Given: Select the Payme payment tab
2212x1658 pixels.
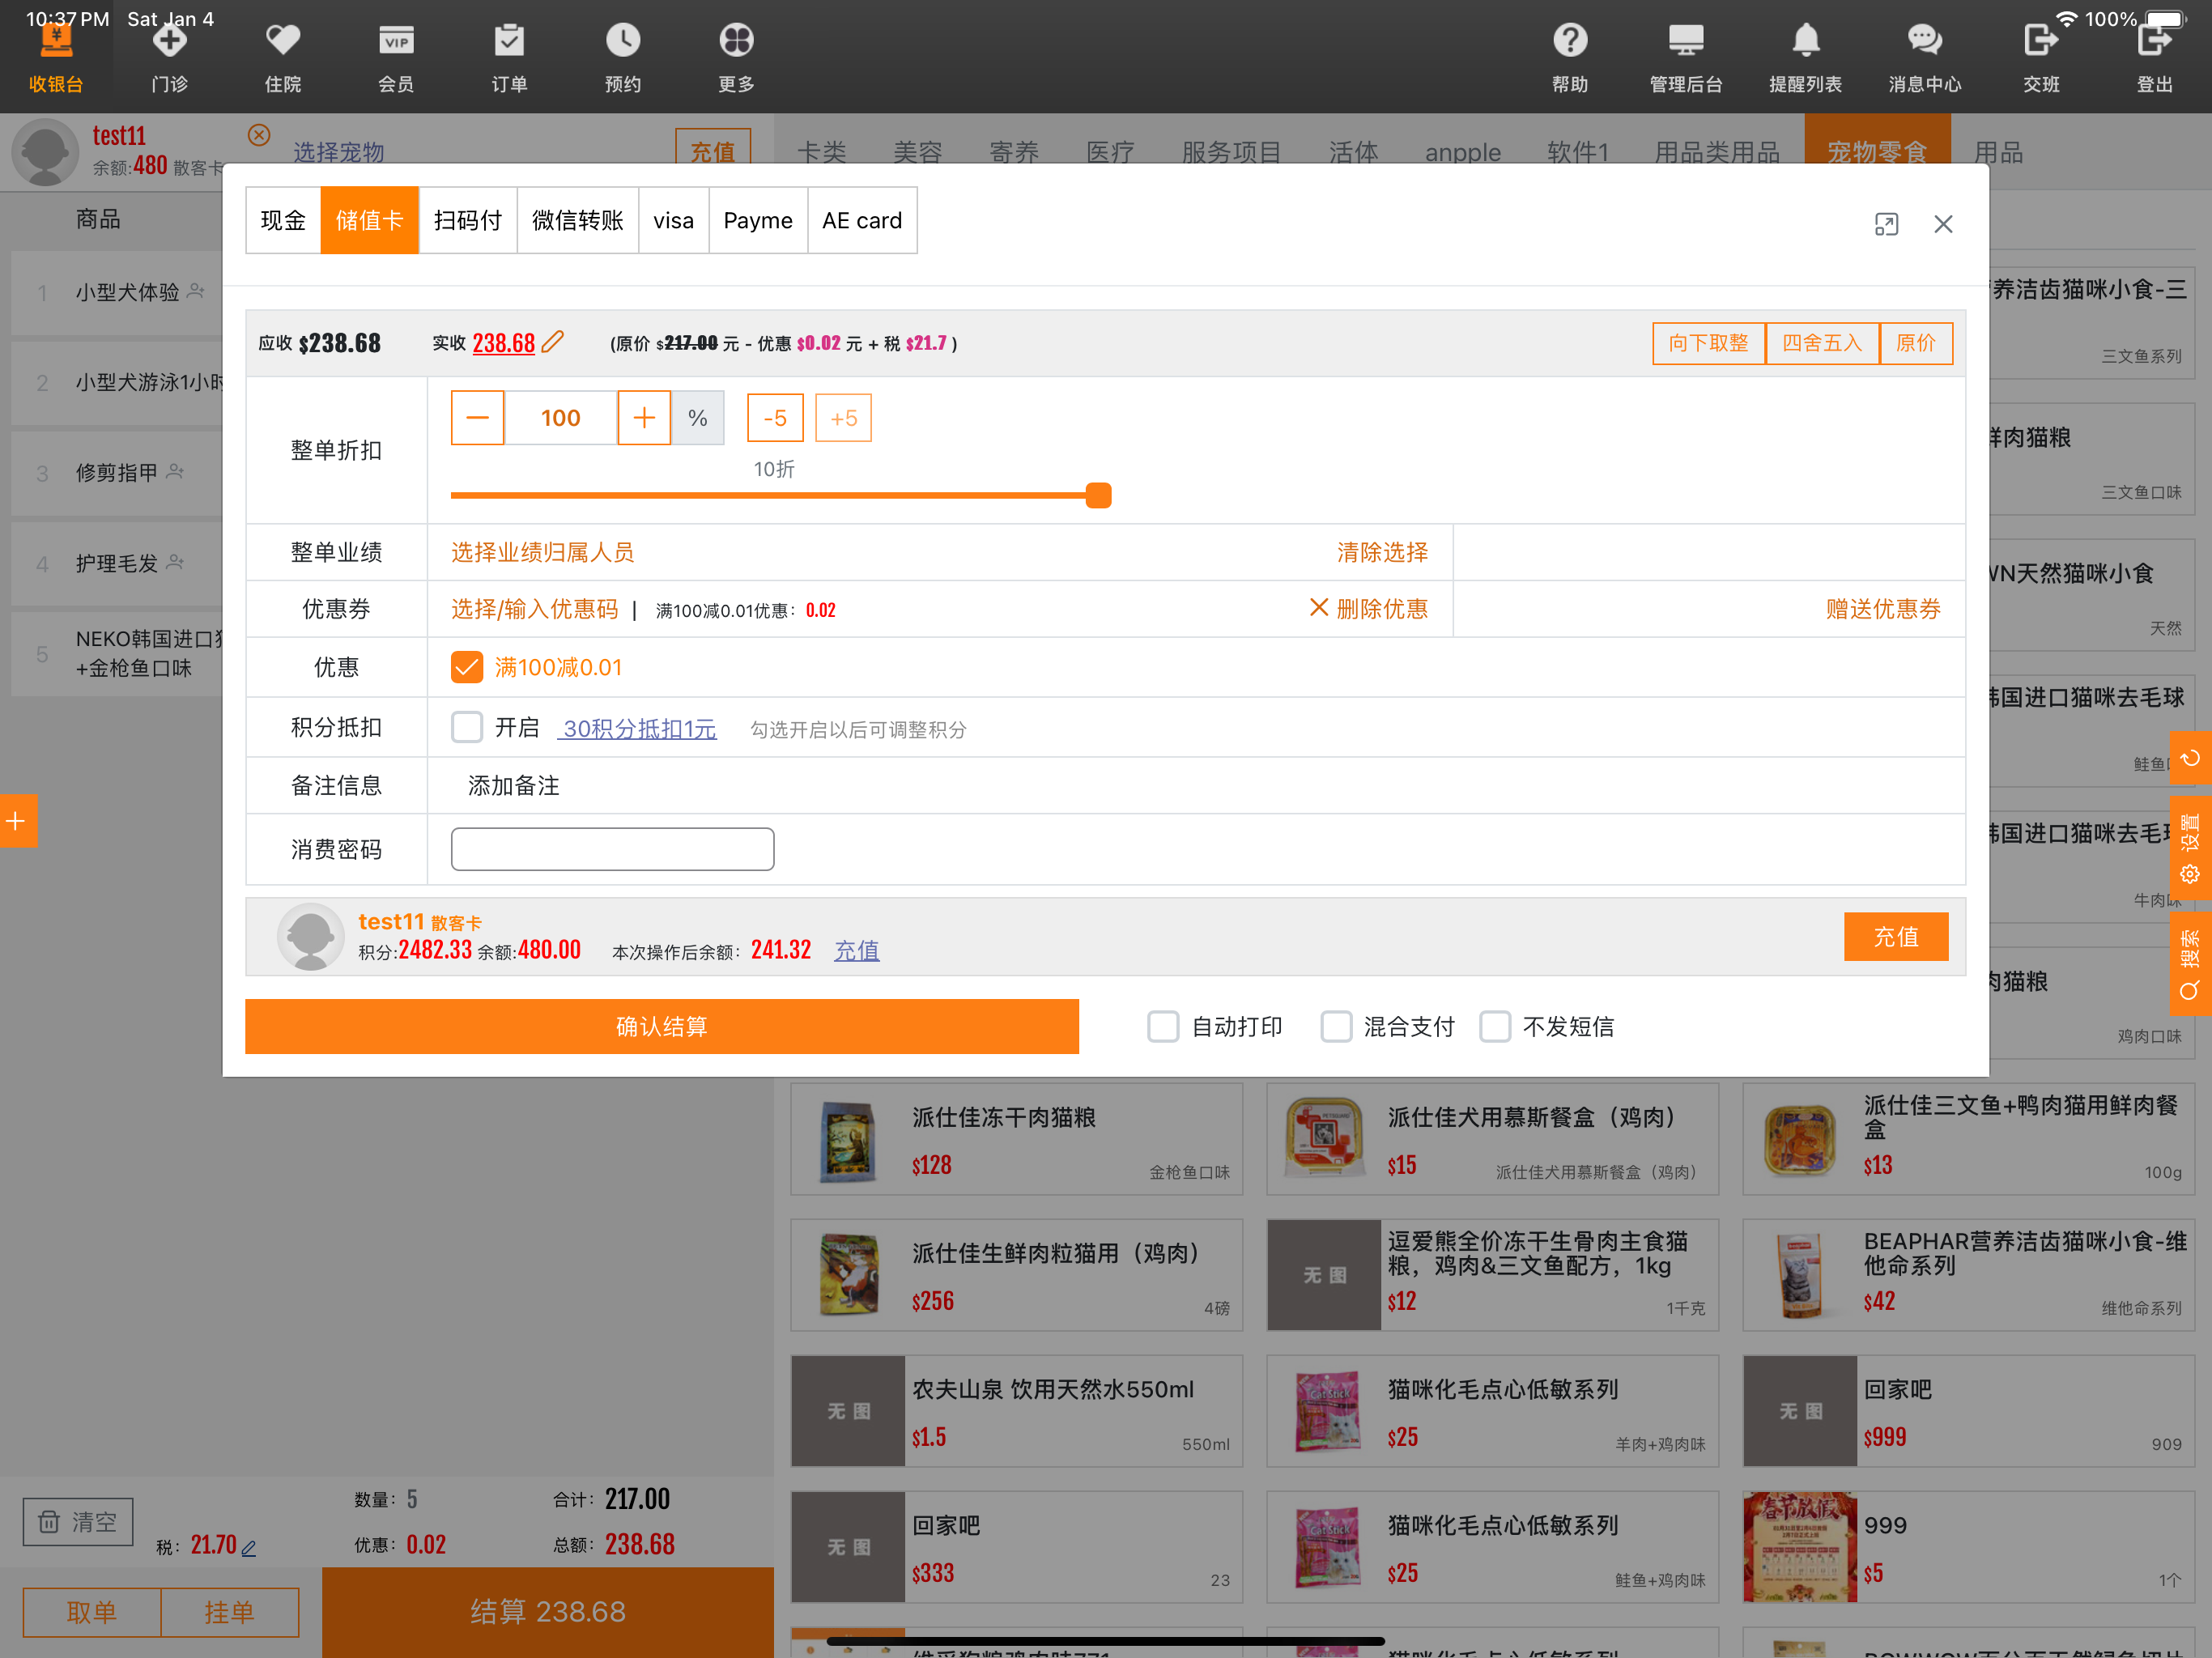Looking at the screenshot, I should [x=758, y=220].
